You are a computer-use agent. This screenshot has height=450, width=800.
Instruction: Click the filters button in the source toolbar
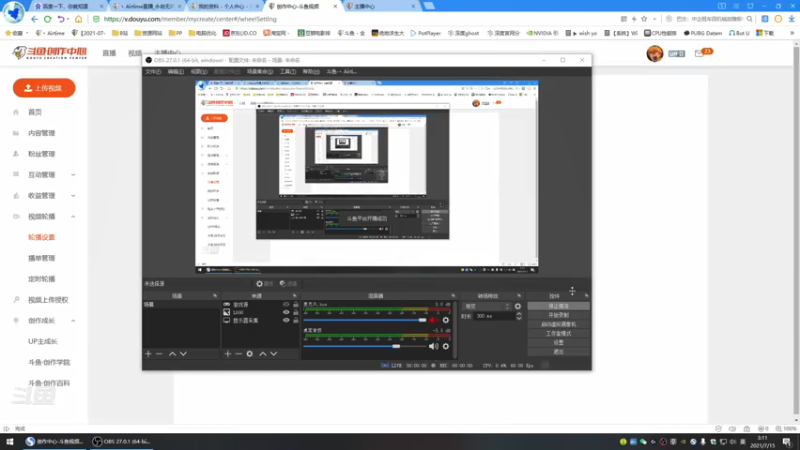[x=288, y=284]
